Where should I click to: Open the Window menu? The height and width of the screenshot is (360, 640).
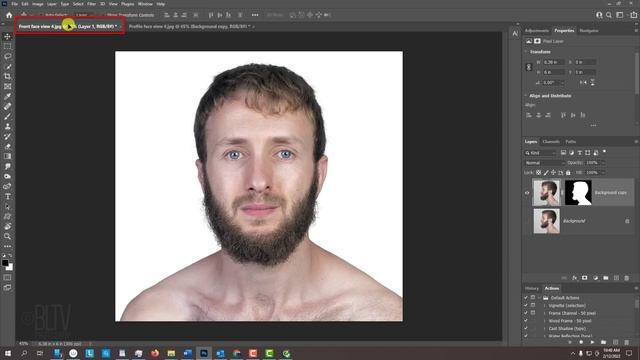(145, 4)
